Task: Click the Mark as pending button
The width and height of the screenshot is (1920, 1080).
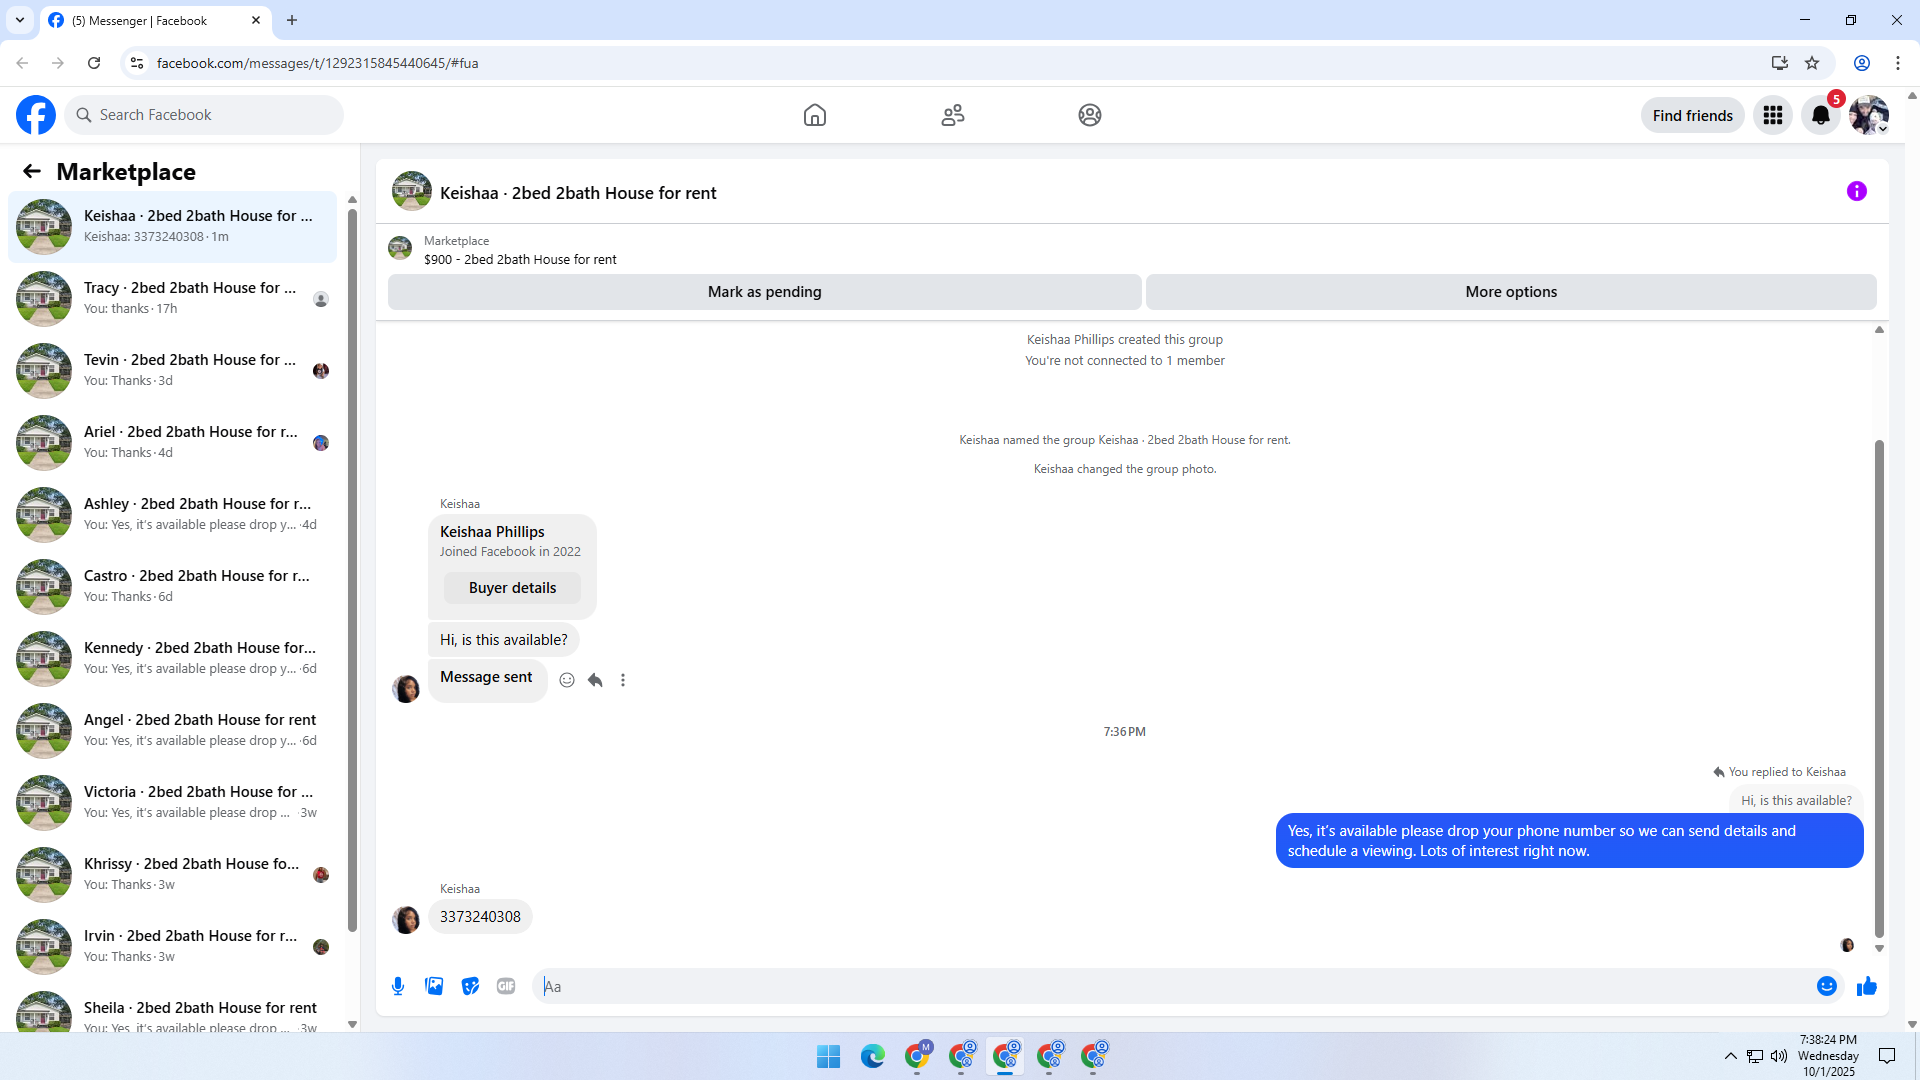Action: pyautogui.click(x=765, y=292)
